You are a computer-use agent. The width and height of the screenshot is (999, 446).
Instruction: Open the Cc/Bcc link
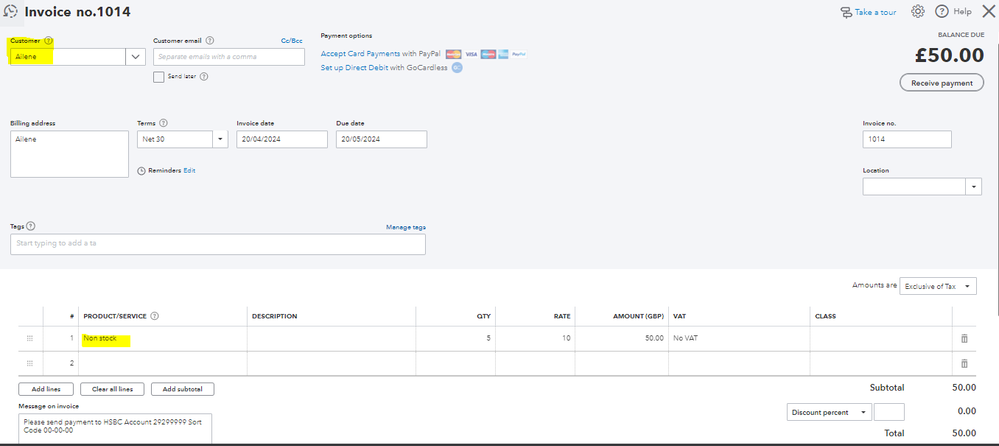pos(292,41)
